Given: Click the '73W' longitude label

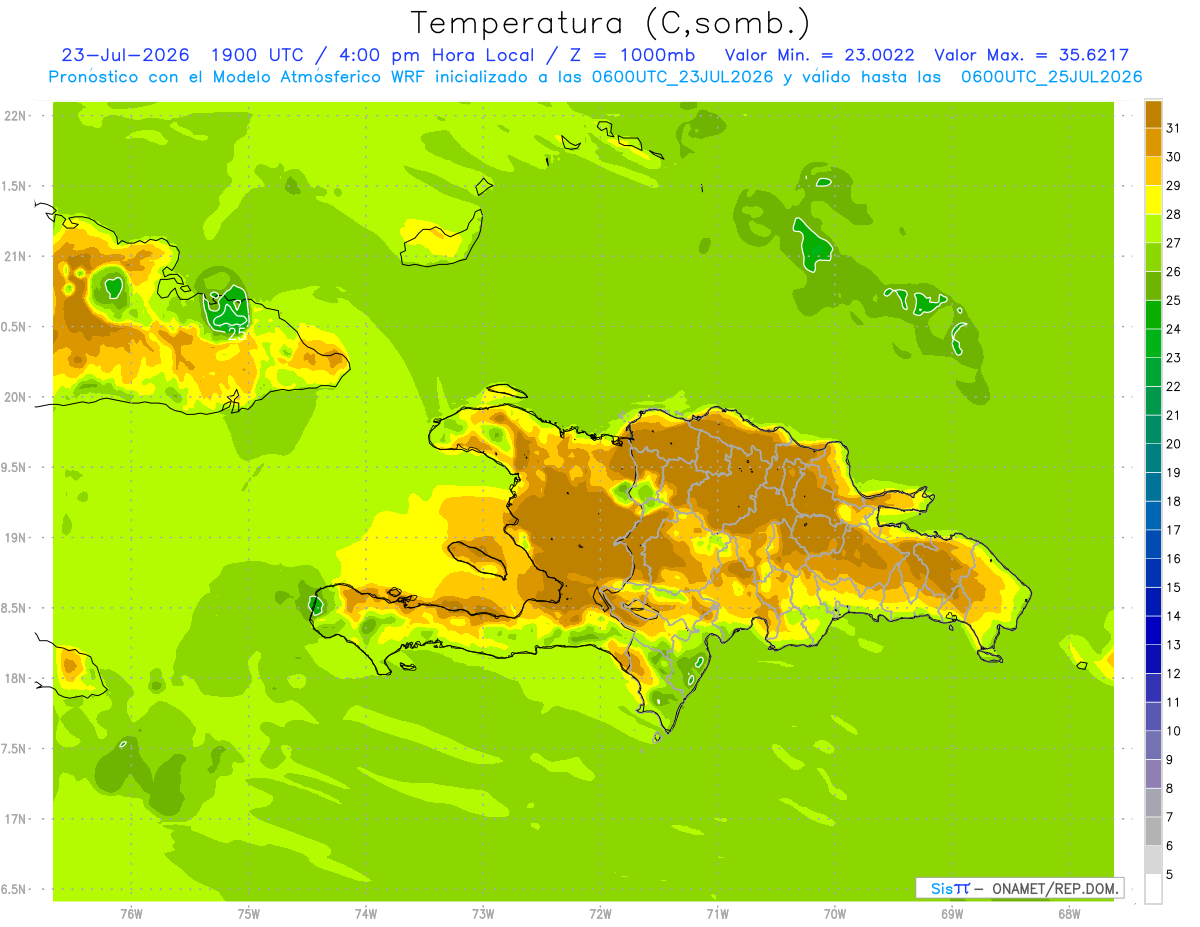Looking at the screenshot, I should tap(483, 914).
